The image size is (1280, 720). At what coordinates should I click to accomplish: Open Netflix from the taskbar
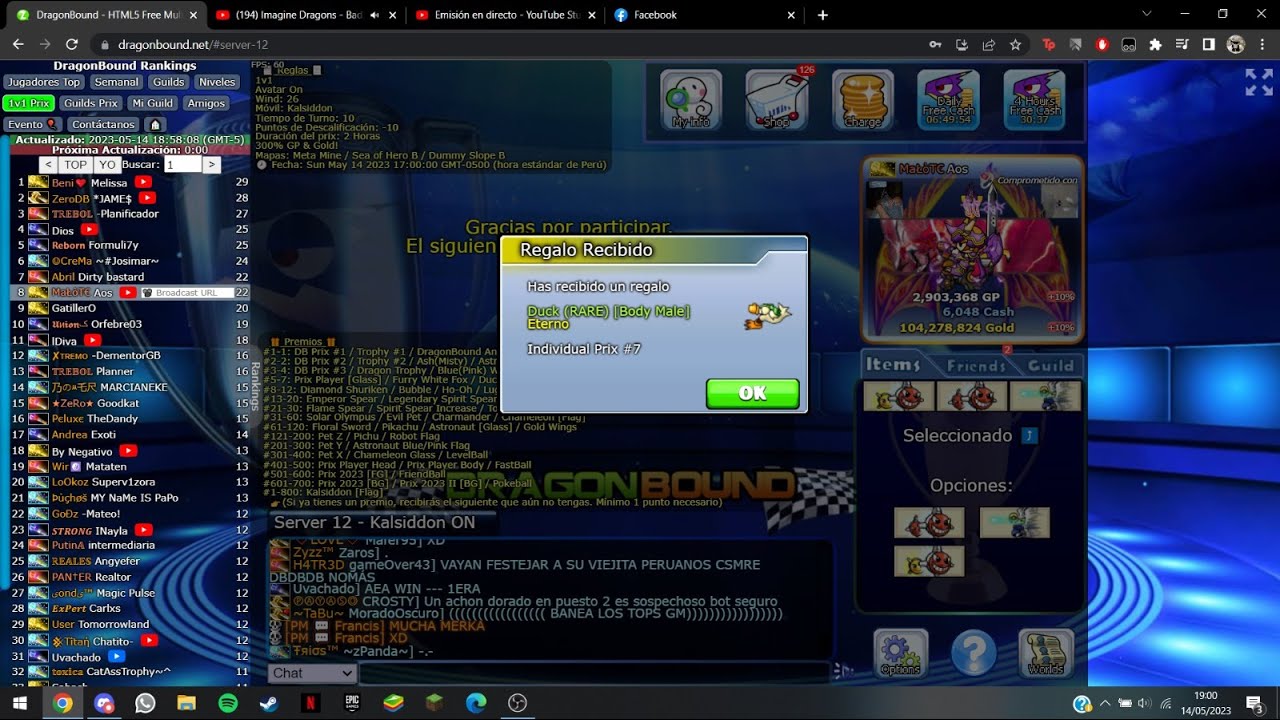[x=310, y=703]
